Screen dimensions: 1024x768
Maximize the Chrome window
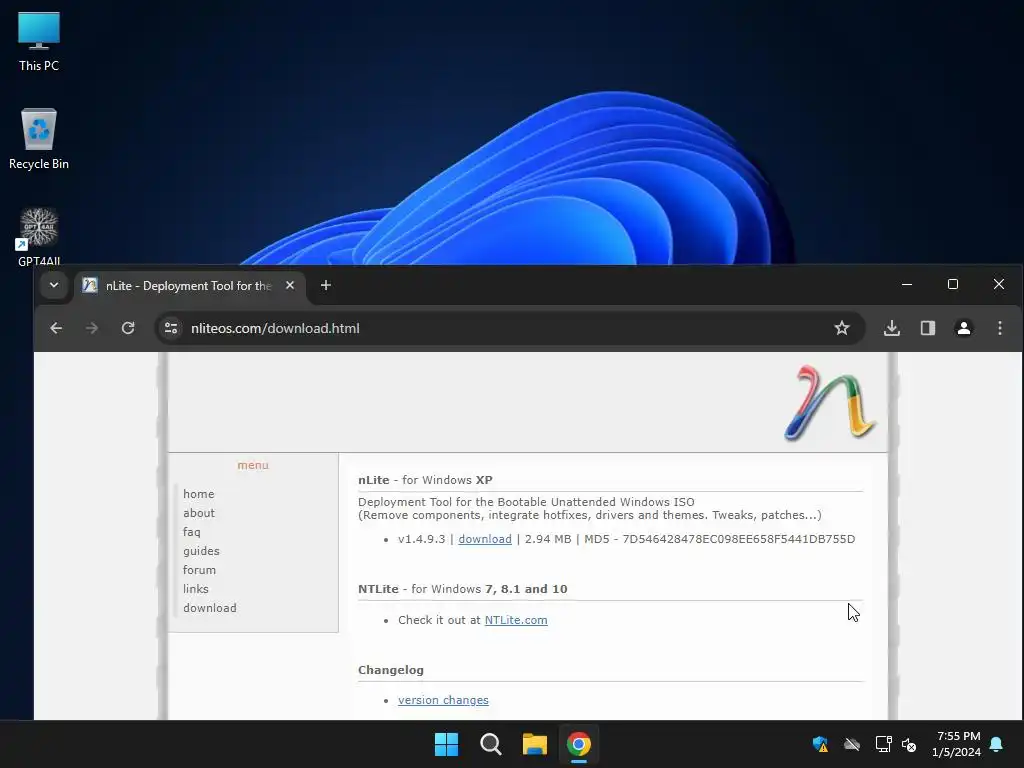click(953, 284)
